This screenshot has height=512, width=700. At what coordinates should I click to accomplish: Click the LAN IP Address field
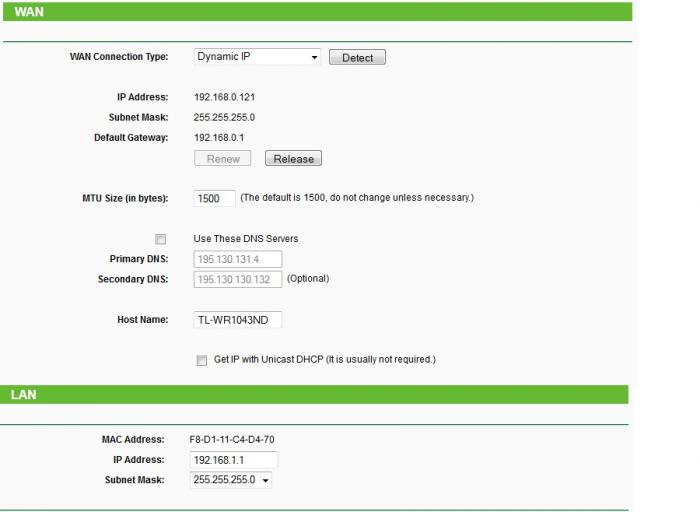coord(233,460)
